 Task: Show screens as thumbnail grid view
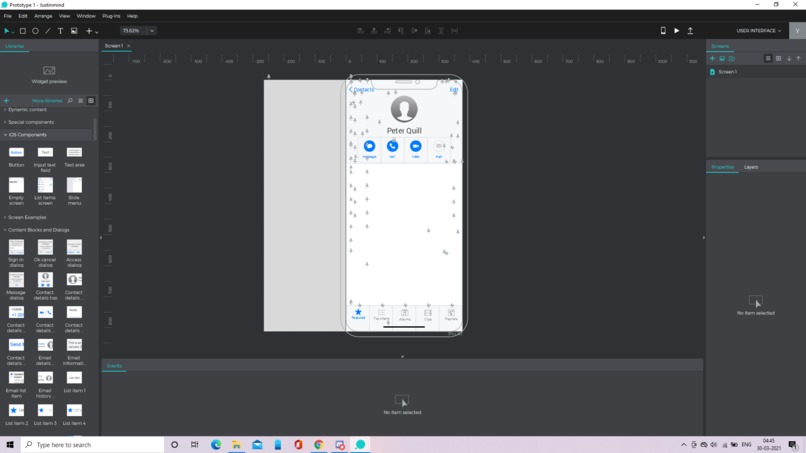click(778, 59)
